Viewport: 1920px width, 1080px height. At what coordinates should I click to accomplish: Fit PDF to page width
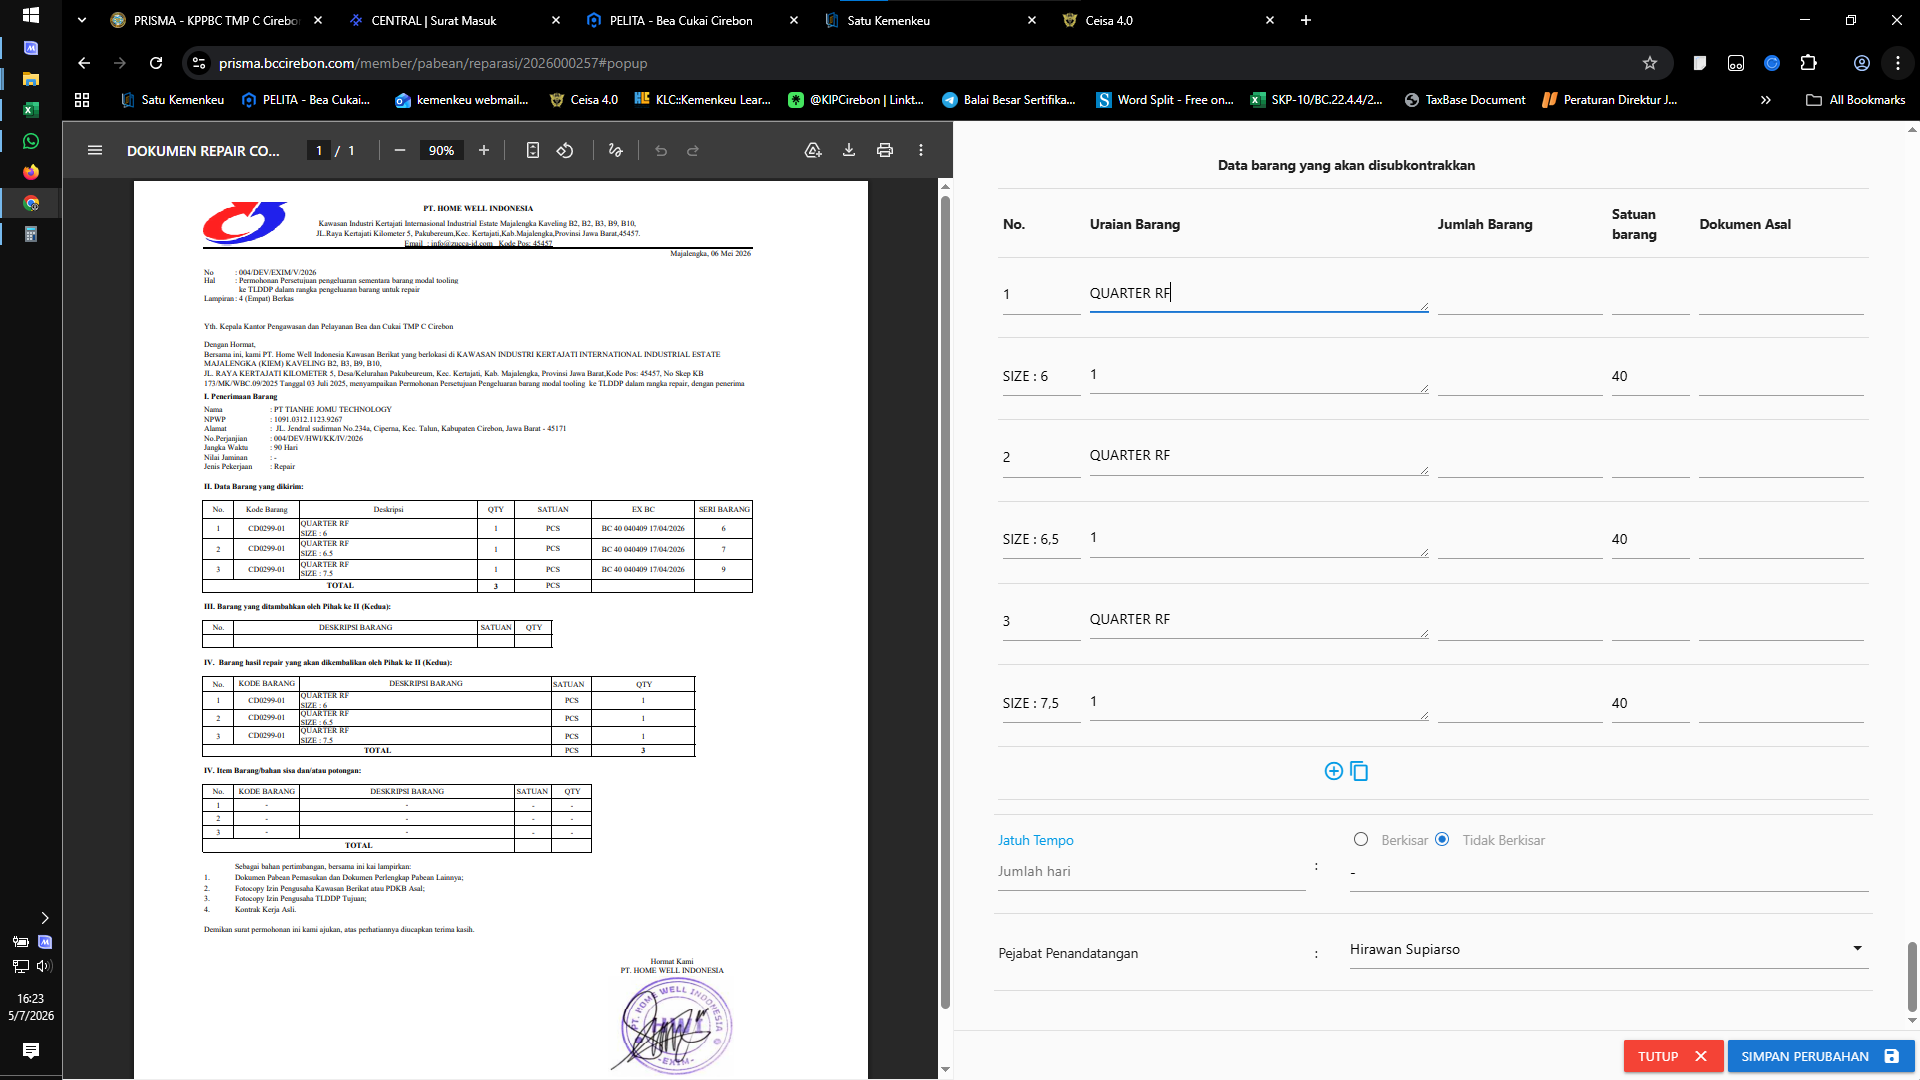(533, 150)
